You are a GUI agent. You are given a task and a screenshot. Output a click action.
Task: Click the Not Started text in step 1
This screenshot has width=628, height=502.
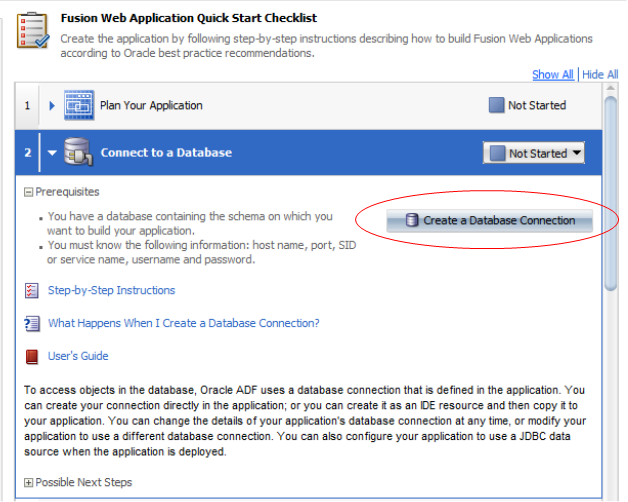coord(537,105)
